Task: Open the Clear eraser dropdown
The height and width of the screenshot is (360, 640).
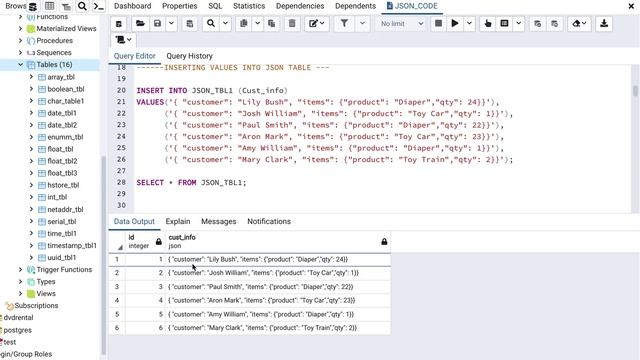Action: (579, 24)
